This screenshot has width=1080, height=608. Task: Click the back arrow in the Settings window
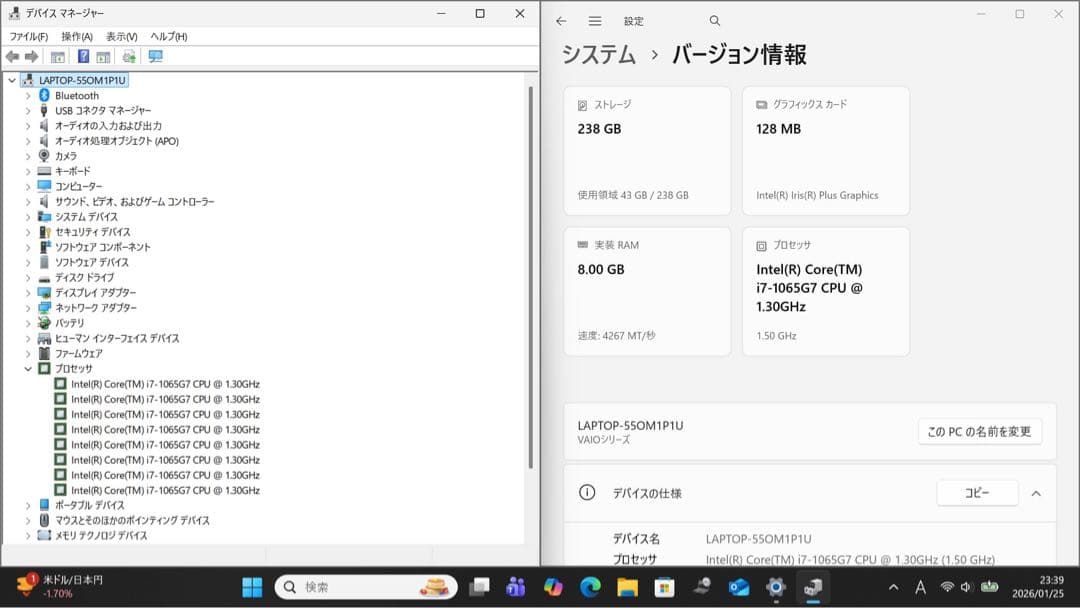pyautogui.click(x=560, y=20)
